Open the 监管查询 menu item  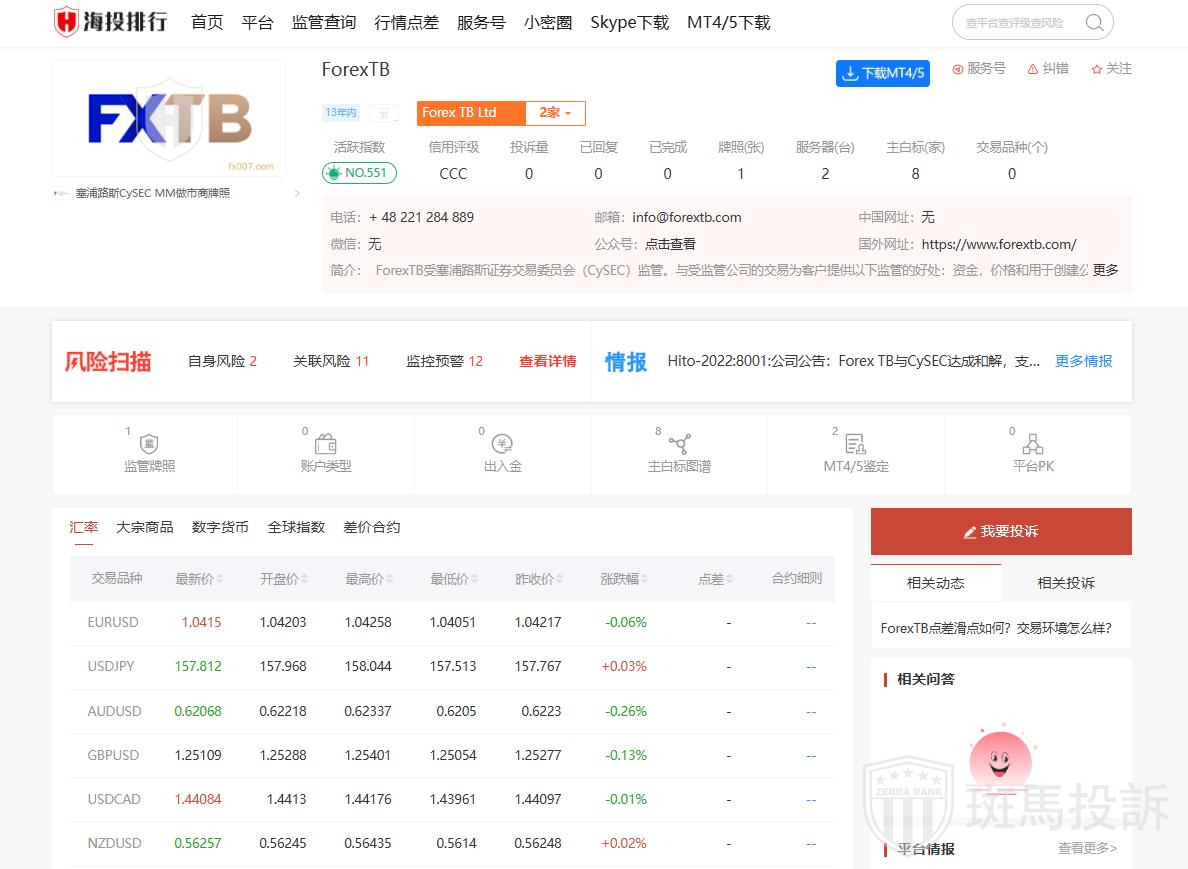click(323, 23)
